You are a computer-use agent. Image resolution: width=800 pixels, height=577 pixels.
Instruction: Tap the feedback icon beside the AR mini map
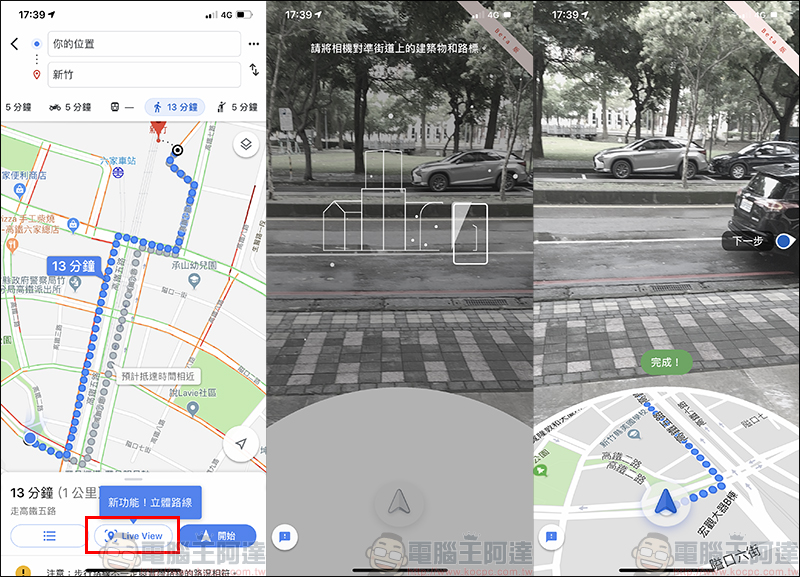pos(550,537)
